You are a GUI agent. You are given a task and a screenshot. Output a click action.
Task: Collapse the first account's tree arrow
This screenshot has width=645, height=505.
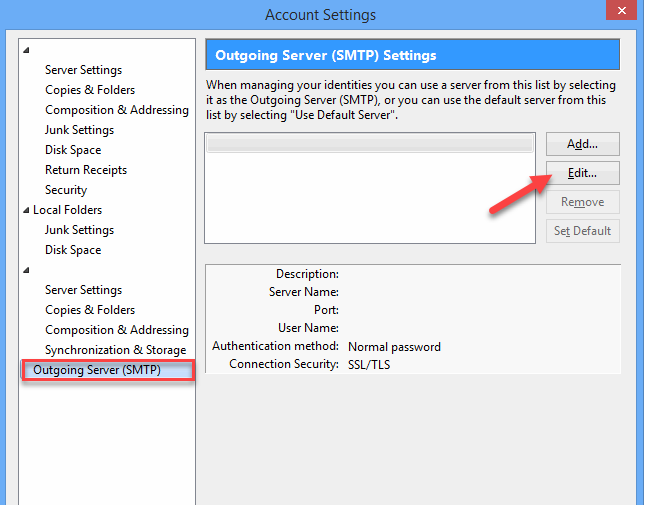coord(26,50)
